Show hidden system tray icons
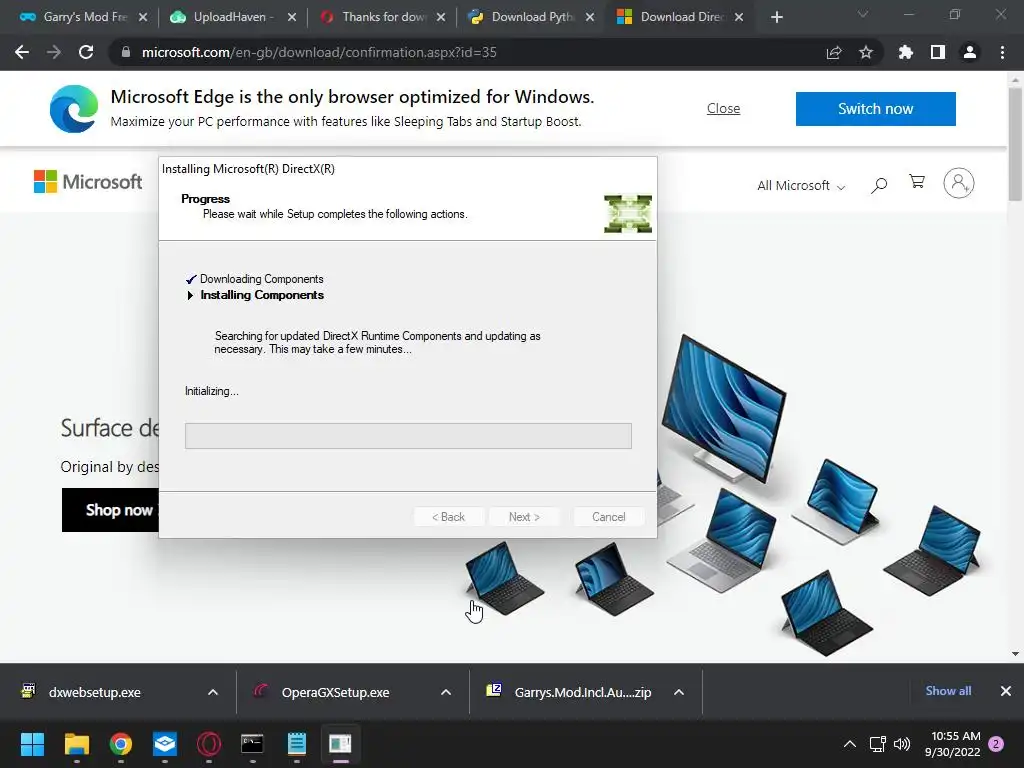Image resolution: width=1024 pixels, height=768 pixels. click(850, 744)
